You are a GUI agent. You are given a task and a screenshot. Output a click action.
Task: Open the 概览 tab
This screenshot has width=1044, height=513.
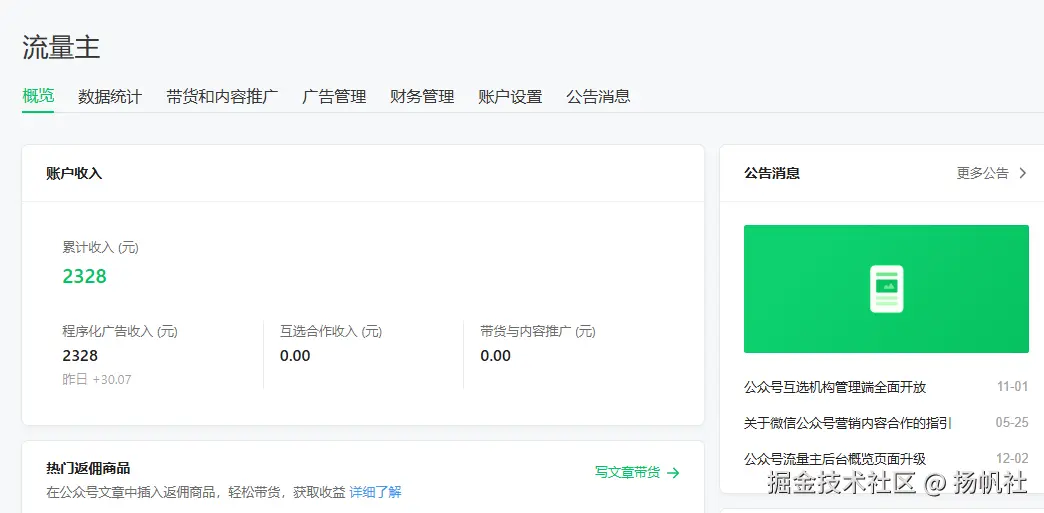coord(38,96)
